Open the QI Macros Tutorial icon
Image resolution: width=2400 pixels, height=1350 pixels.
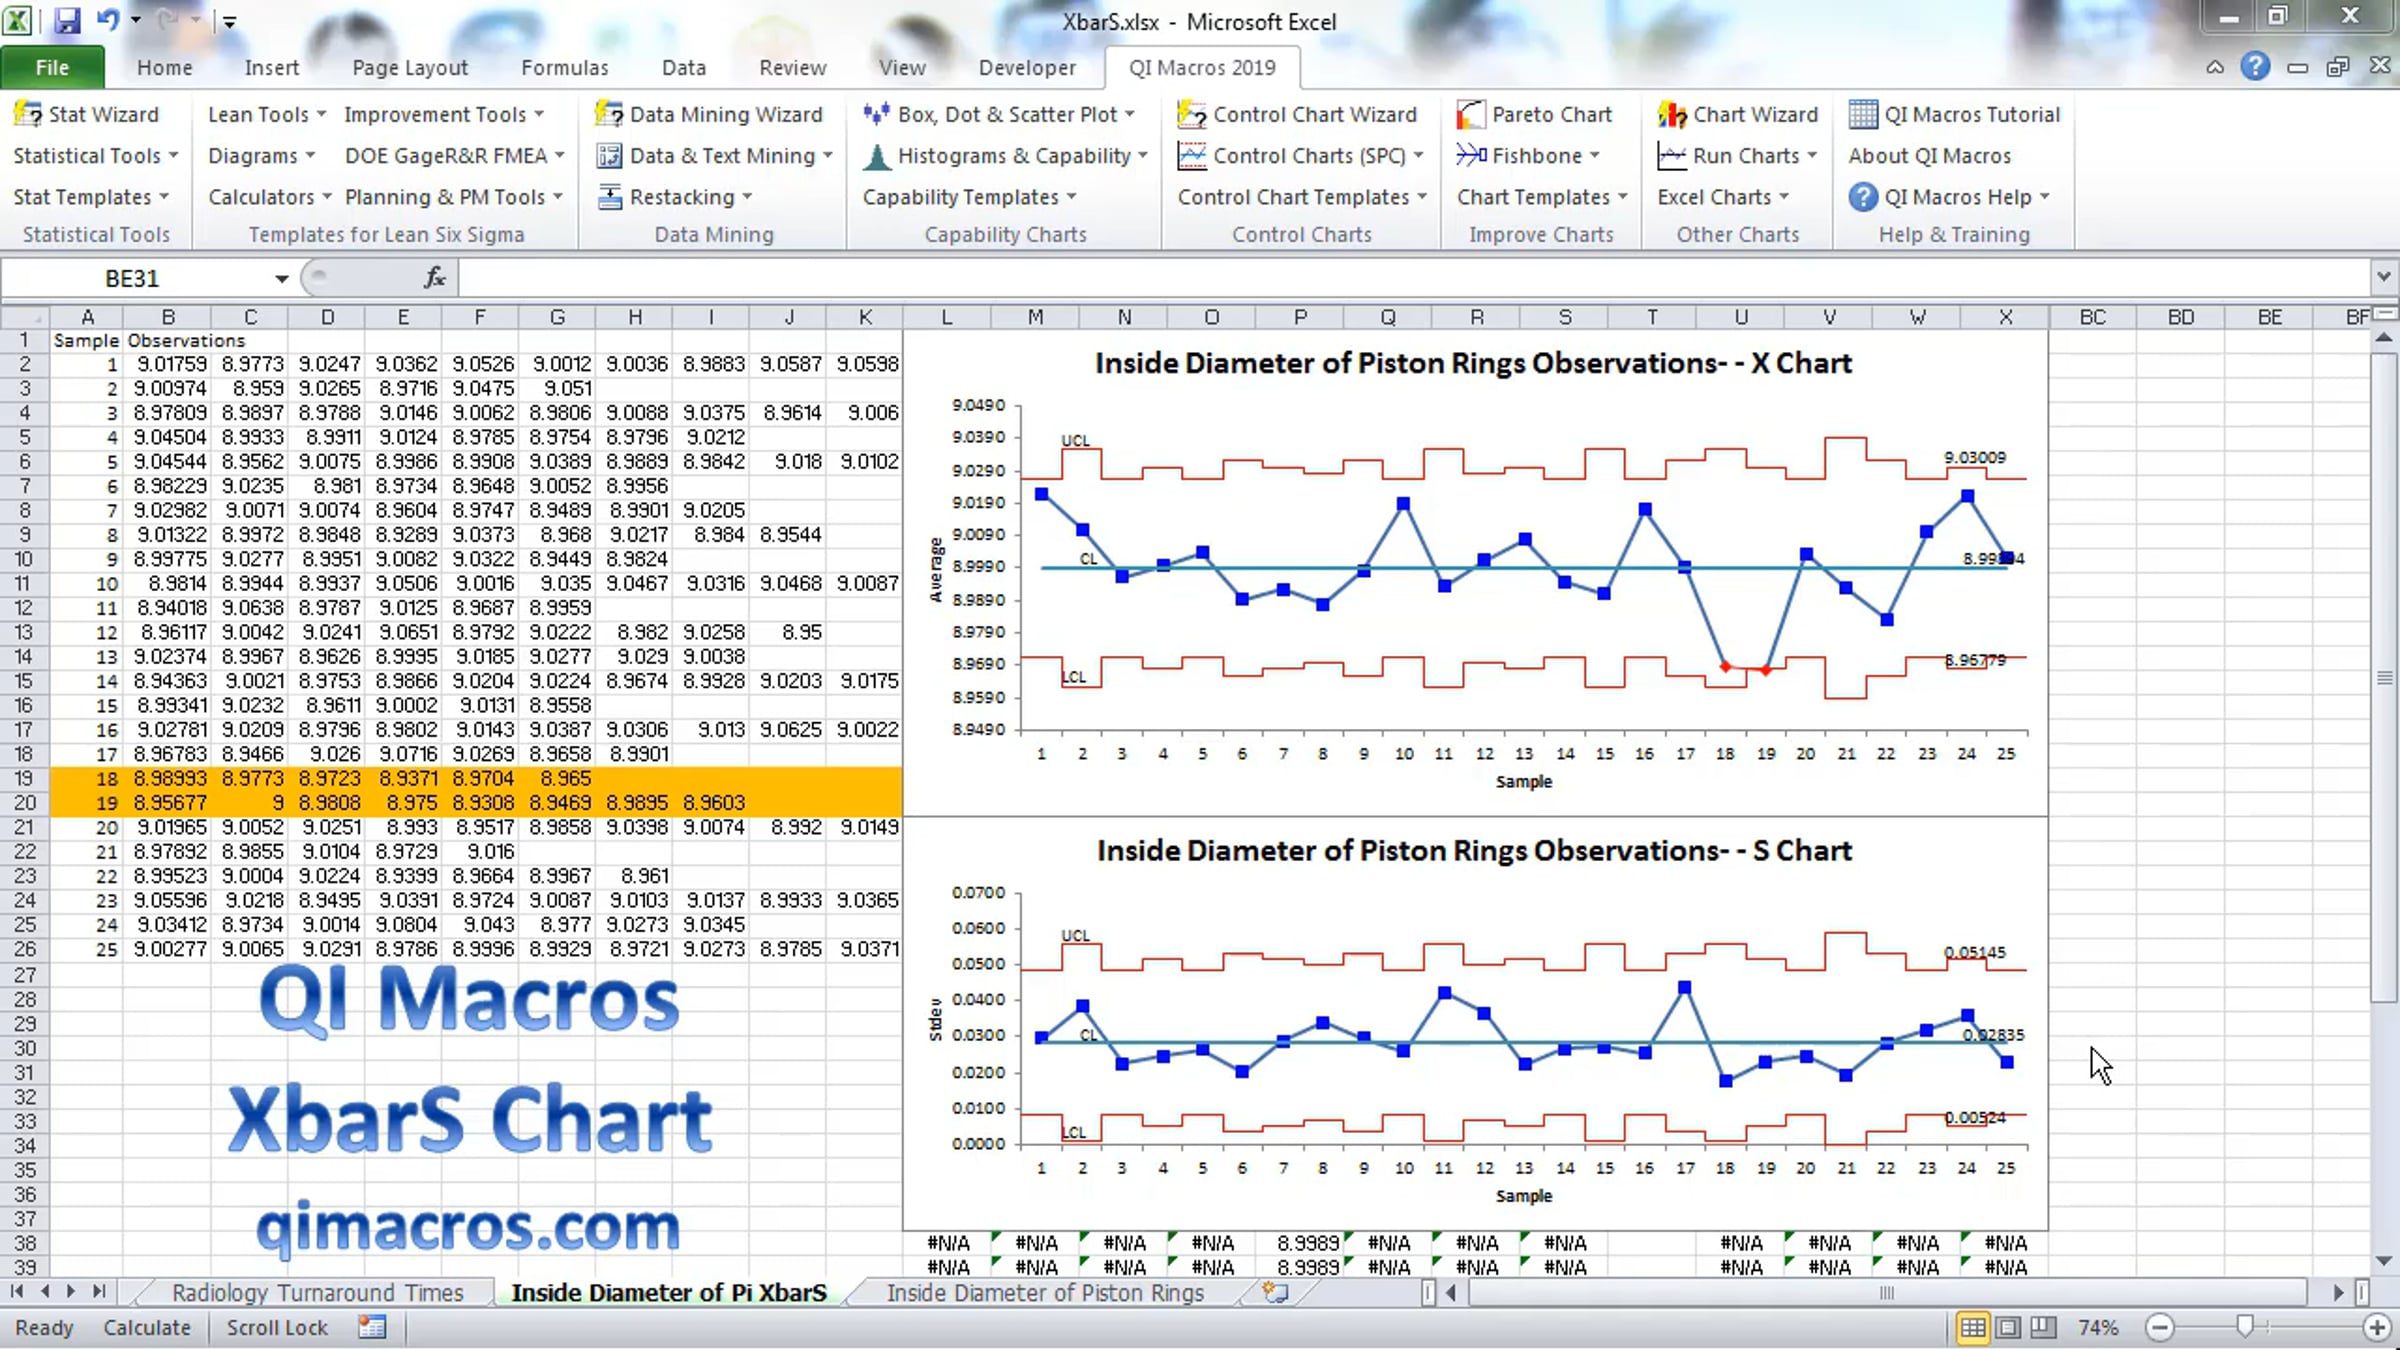(1862, 115)
